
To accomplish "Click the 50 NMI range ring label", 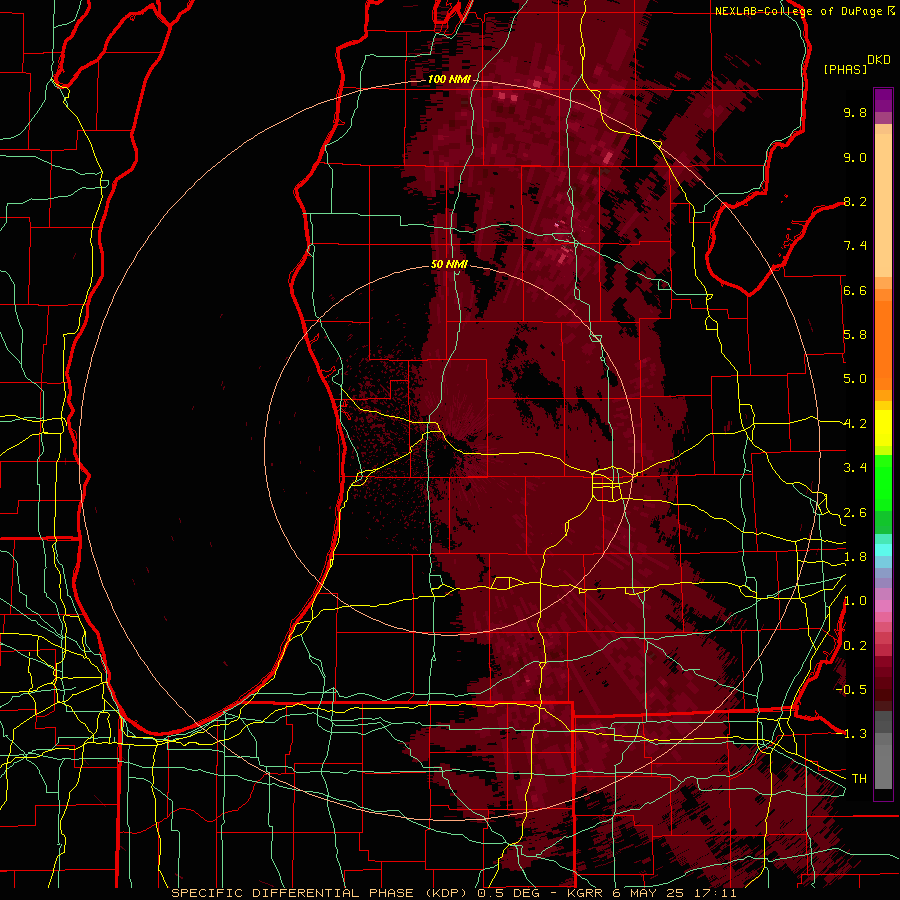I will click(x=449, y=264).
